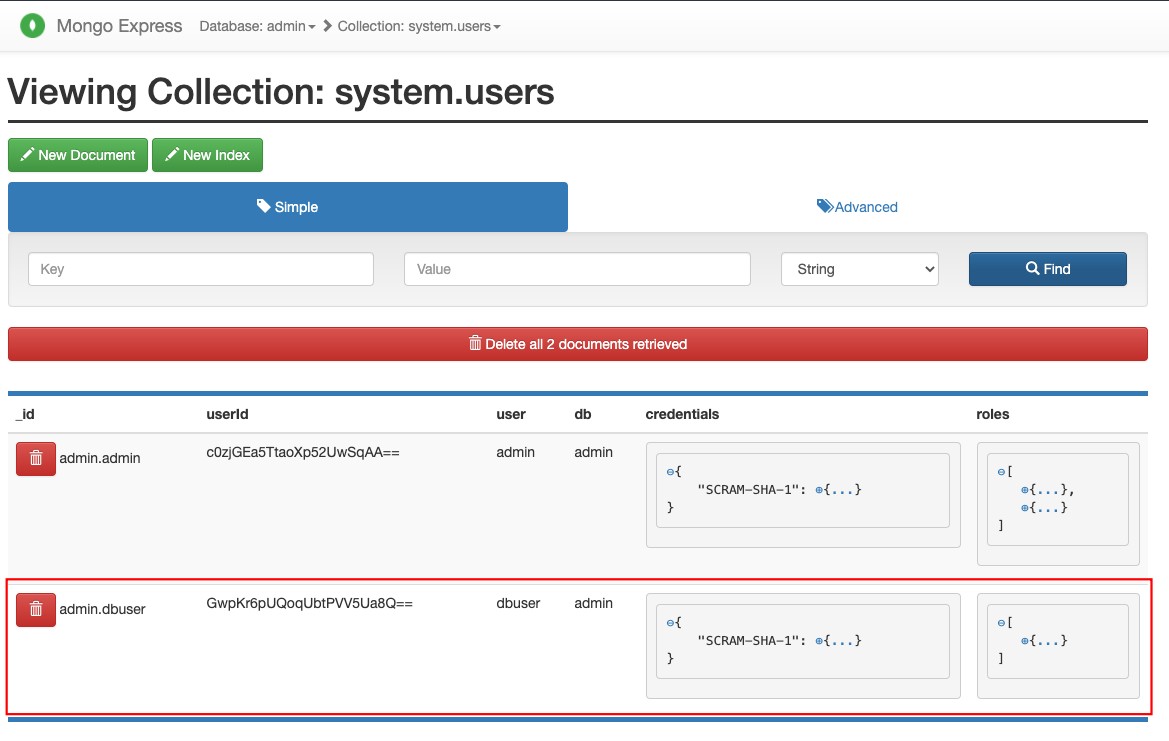
Task: Sort by the user column header
Action: point(511,414)
